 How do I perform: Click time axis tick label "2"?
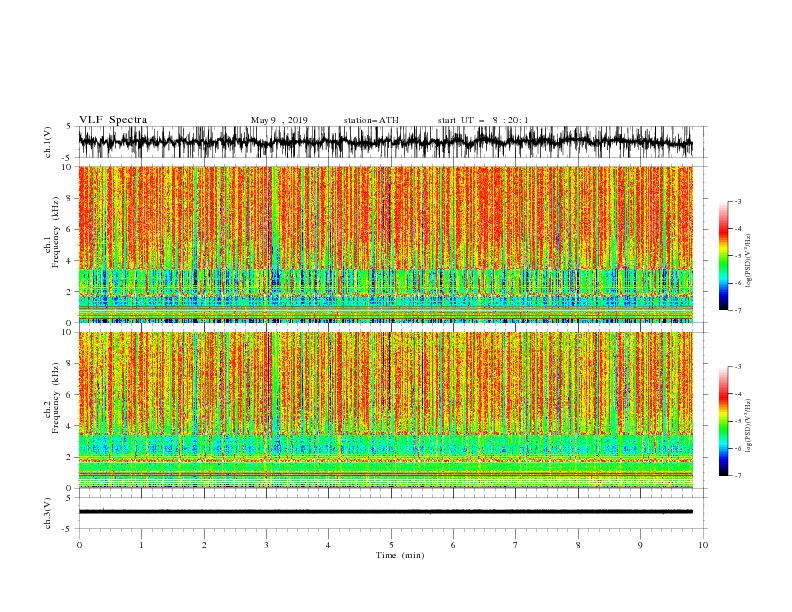click(204, 545)
